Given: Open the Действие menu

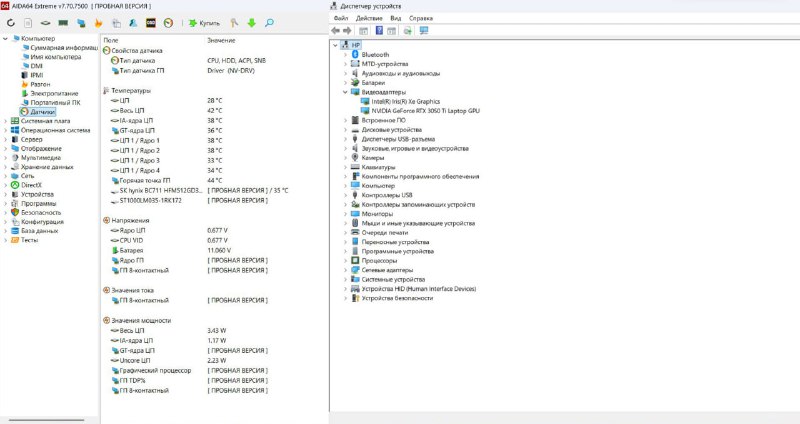Looking at the screenshot, I should point(369,18).
